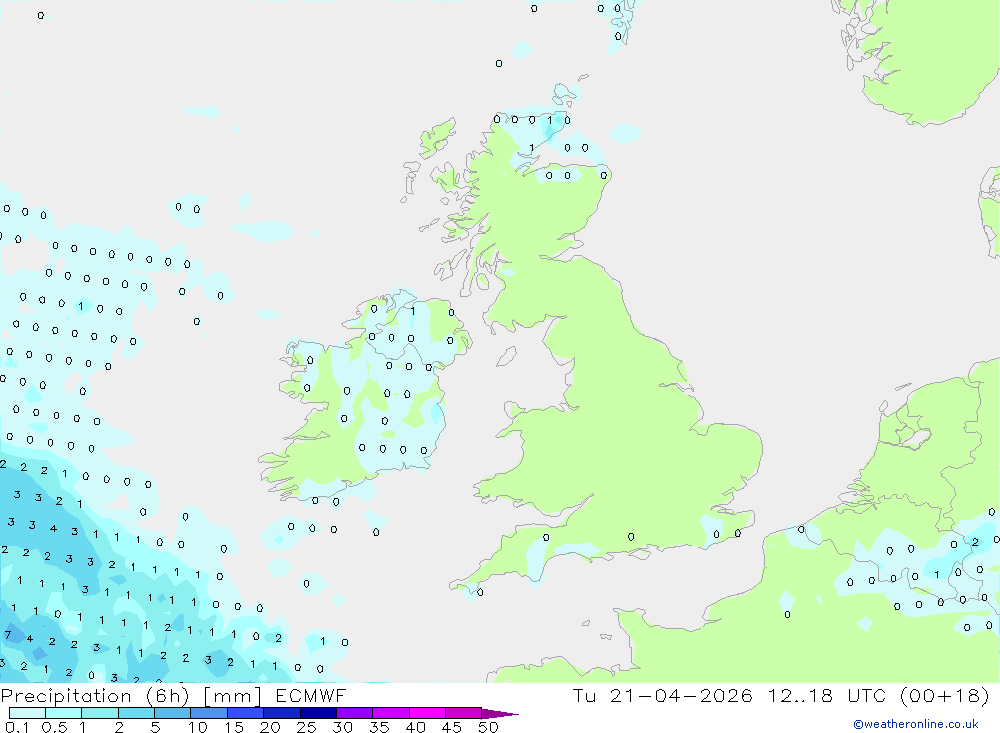This screenshot has height=733, width=1000.
Task: Select the 5–10 mm legend swatch
Action: click(173, 713)
